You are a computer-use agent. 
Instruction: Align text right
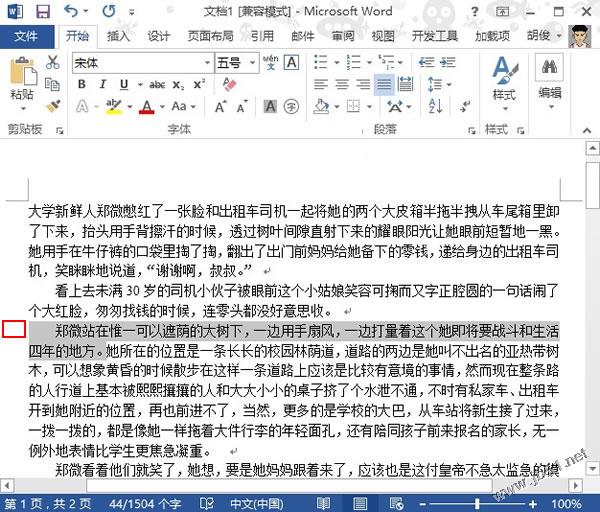(363, 84)
